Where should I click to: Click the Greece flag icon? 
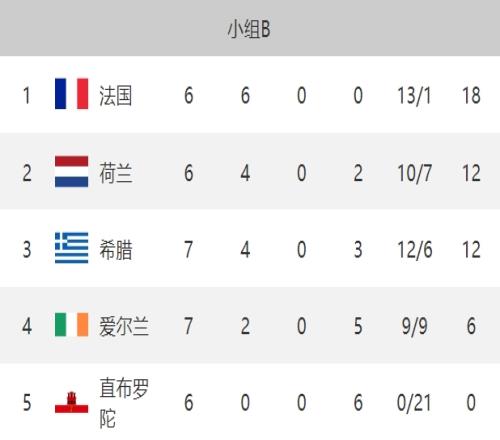pyautogui.click(x=72, y=248)
